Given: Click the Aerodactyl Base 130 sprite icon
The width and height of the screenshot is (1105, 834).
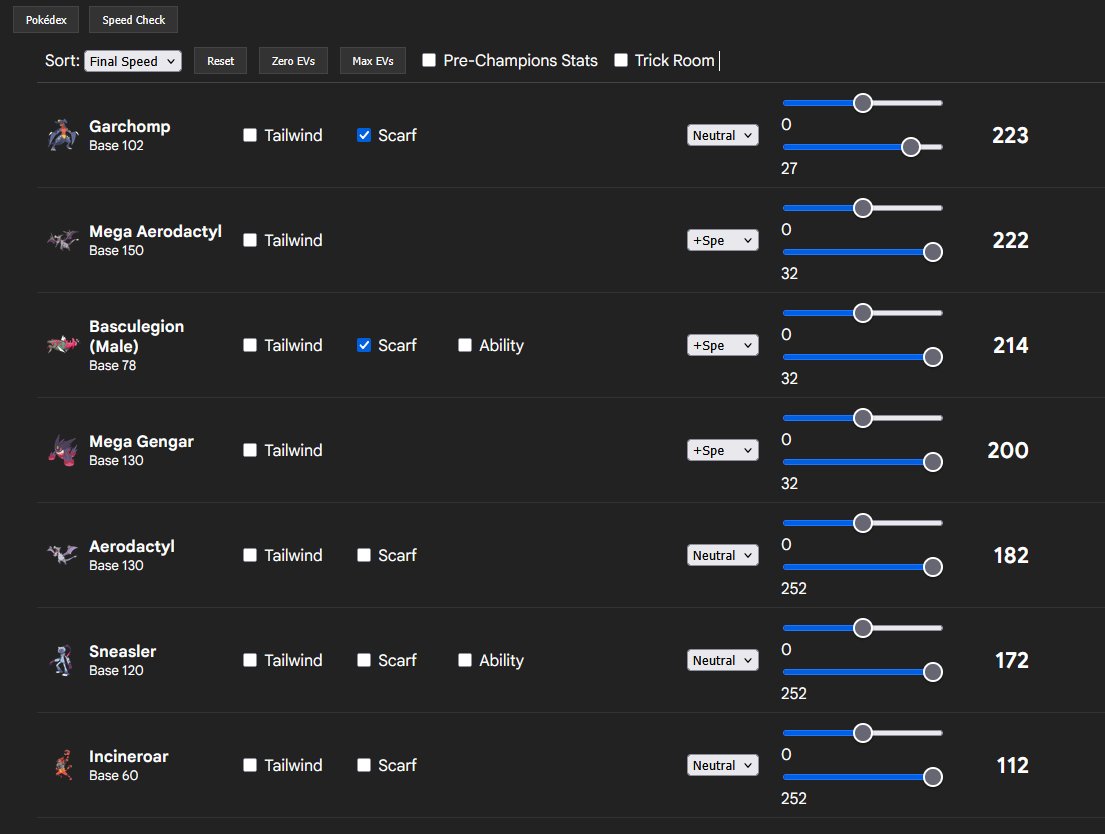Looking at the screenshot, I should coord(63,555).
